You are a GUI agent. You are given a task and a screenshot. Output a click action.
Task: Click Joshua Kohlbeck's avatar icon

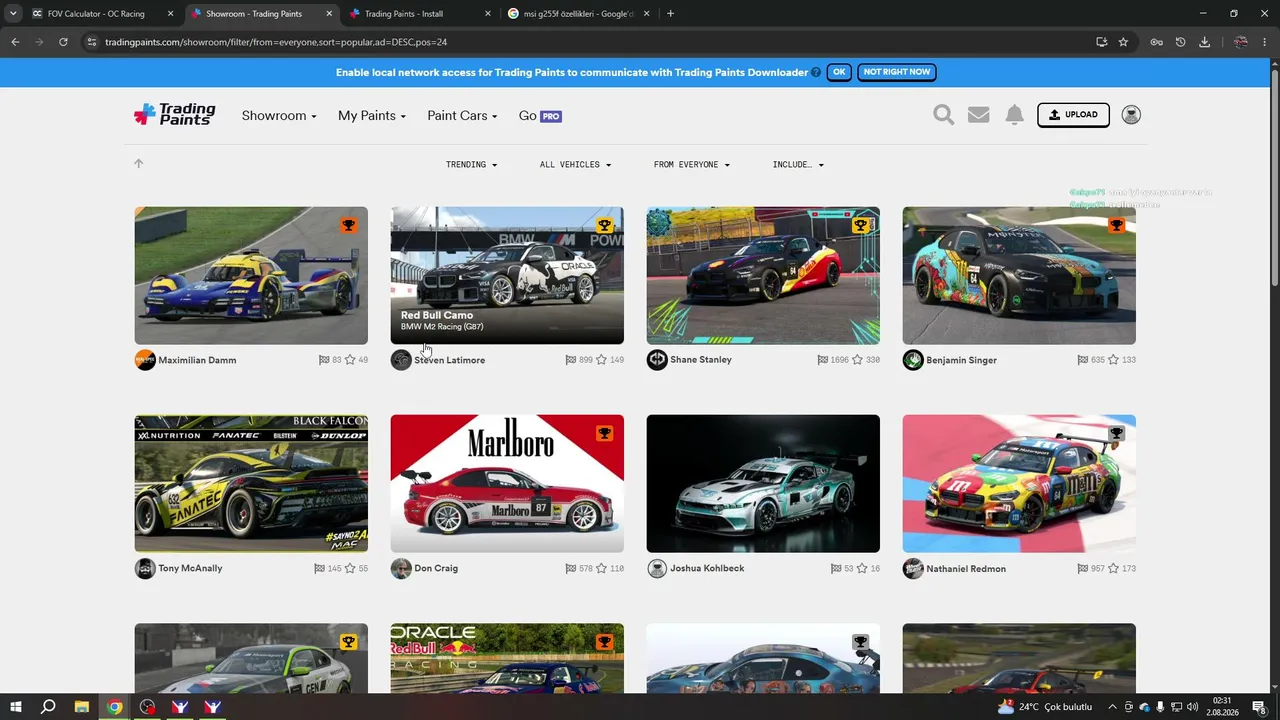[x=657, y=568]
